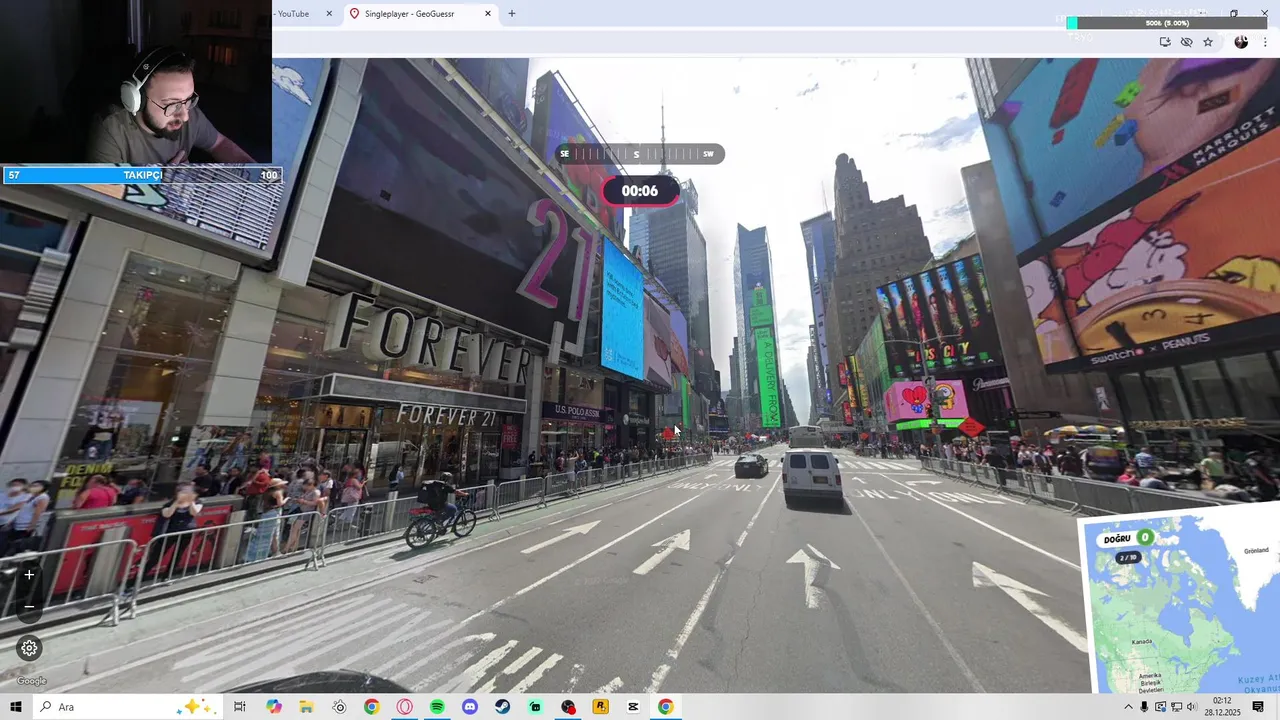
Task: Bookmark this page with the star
Action: tap(1208, 42)
